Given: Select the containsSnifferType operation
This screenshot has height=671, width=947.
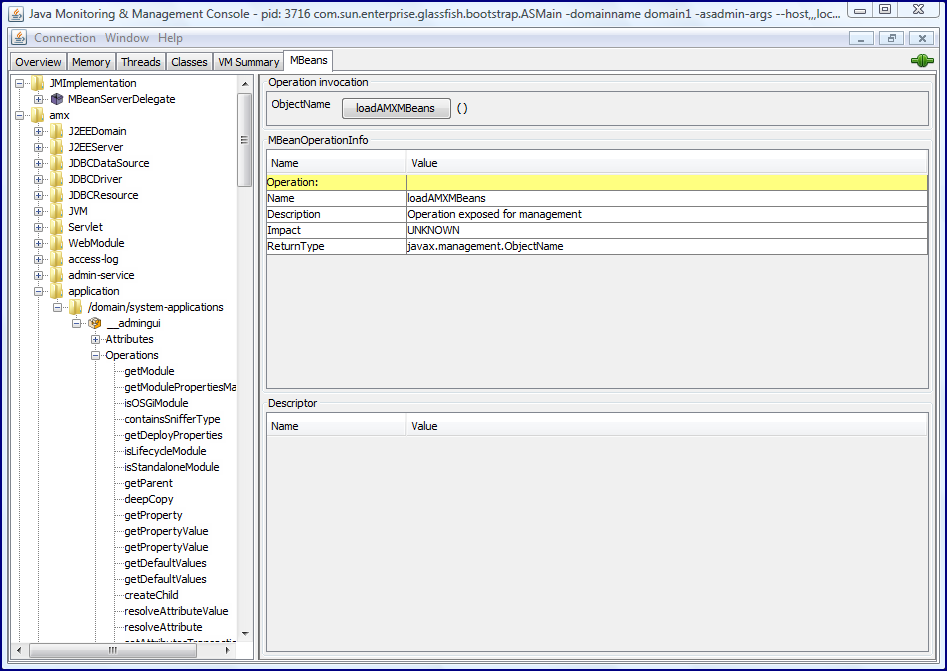Looking at the screenshot, I should pos(172,419).
